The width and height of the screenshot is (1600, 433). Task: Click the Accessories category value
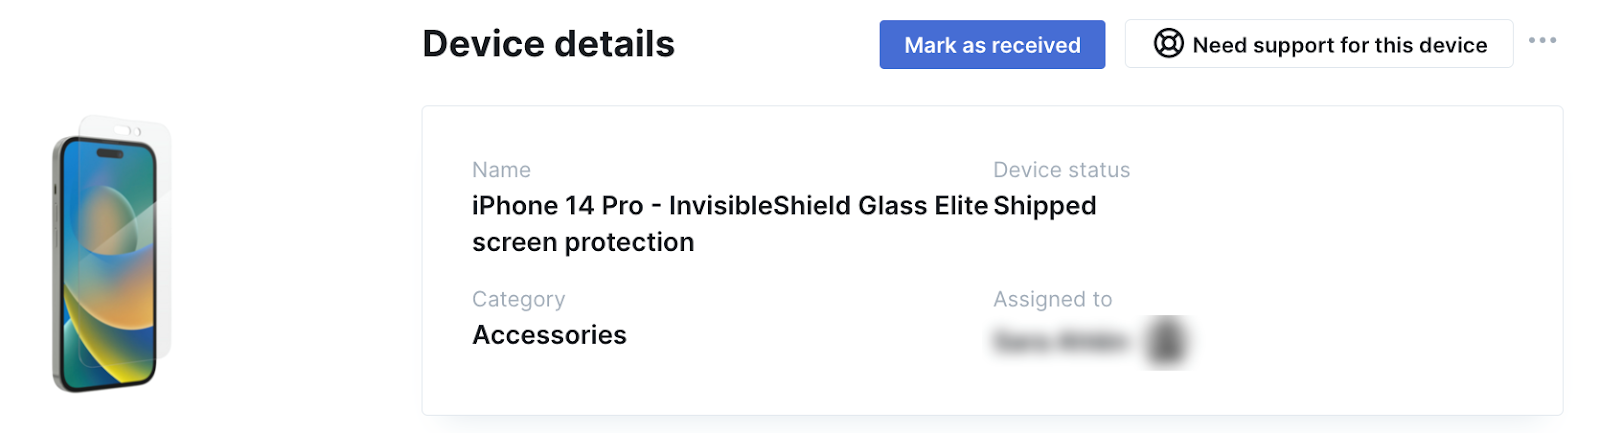pos(549,335)
